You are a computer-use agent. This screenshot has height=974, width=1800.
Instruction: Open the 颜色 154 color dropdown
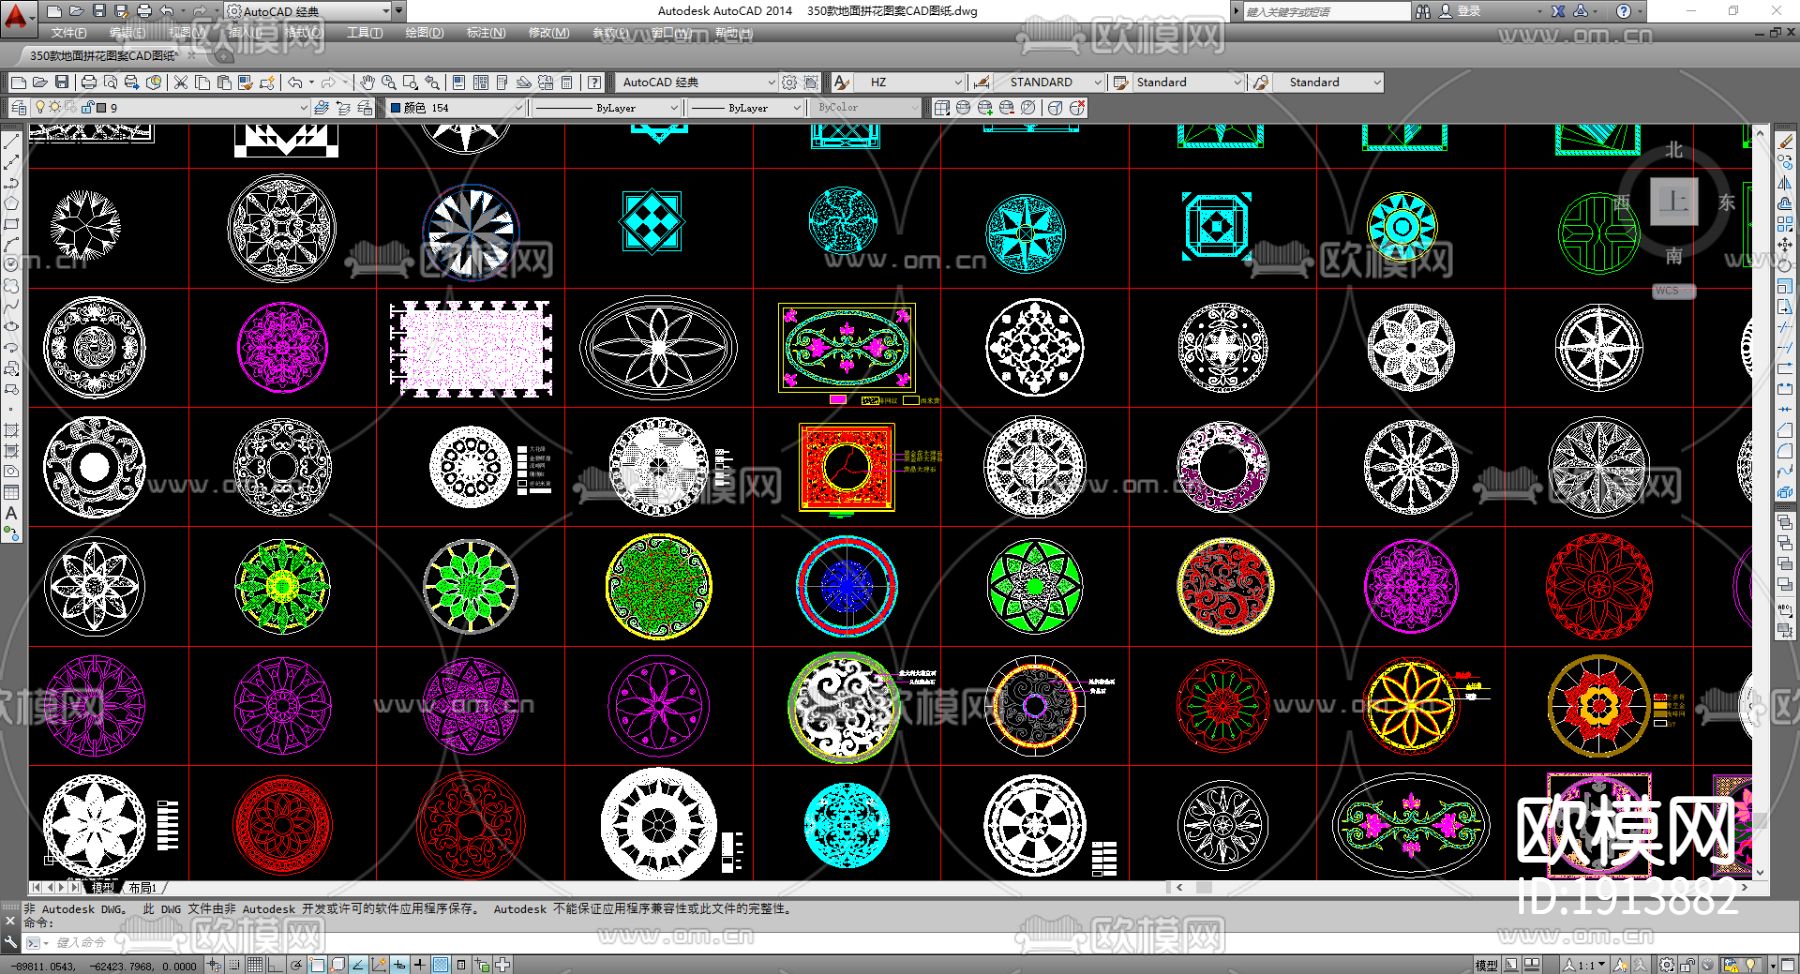coord(518,107)
